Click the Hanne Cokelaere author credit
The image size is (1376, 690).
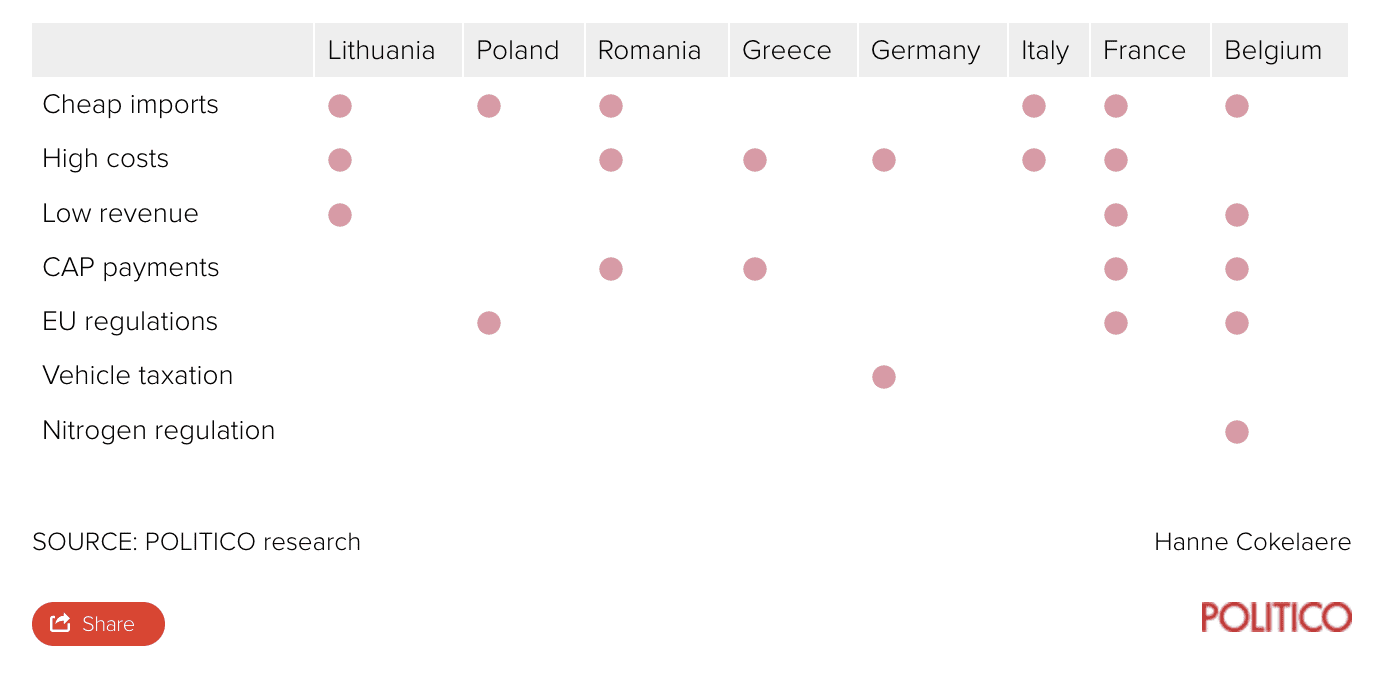coord(1252,542)
